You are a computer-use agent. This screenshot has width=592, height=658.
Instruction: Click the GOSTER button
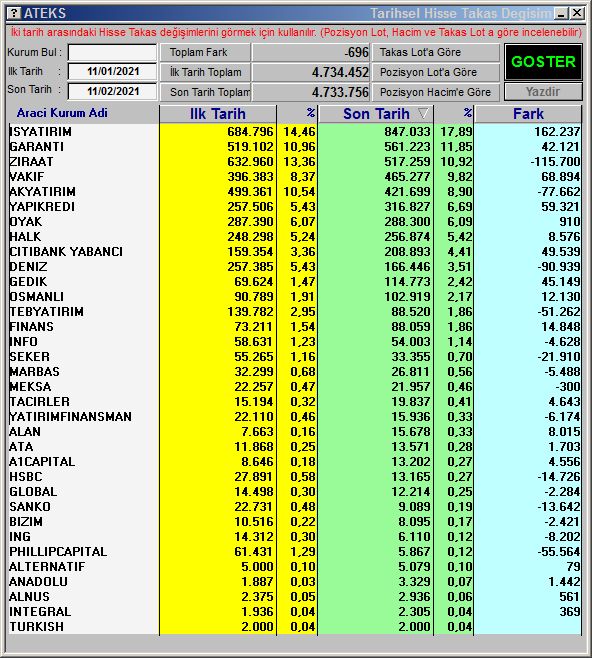[x=543, y=62]
